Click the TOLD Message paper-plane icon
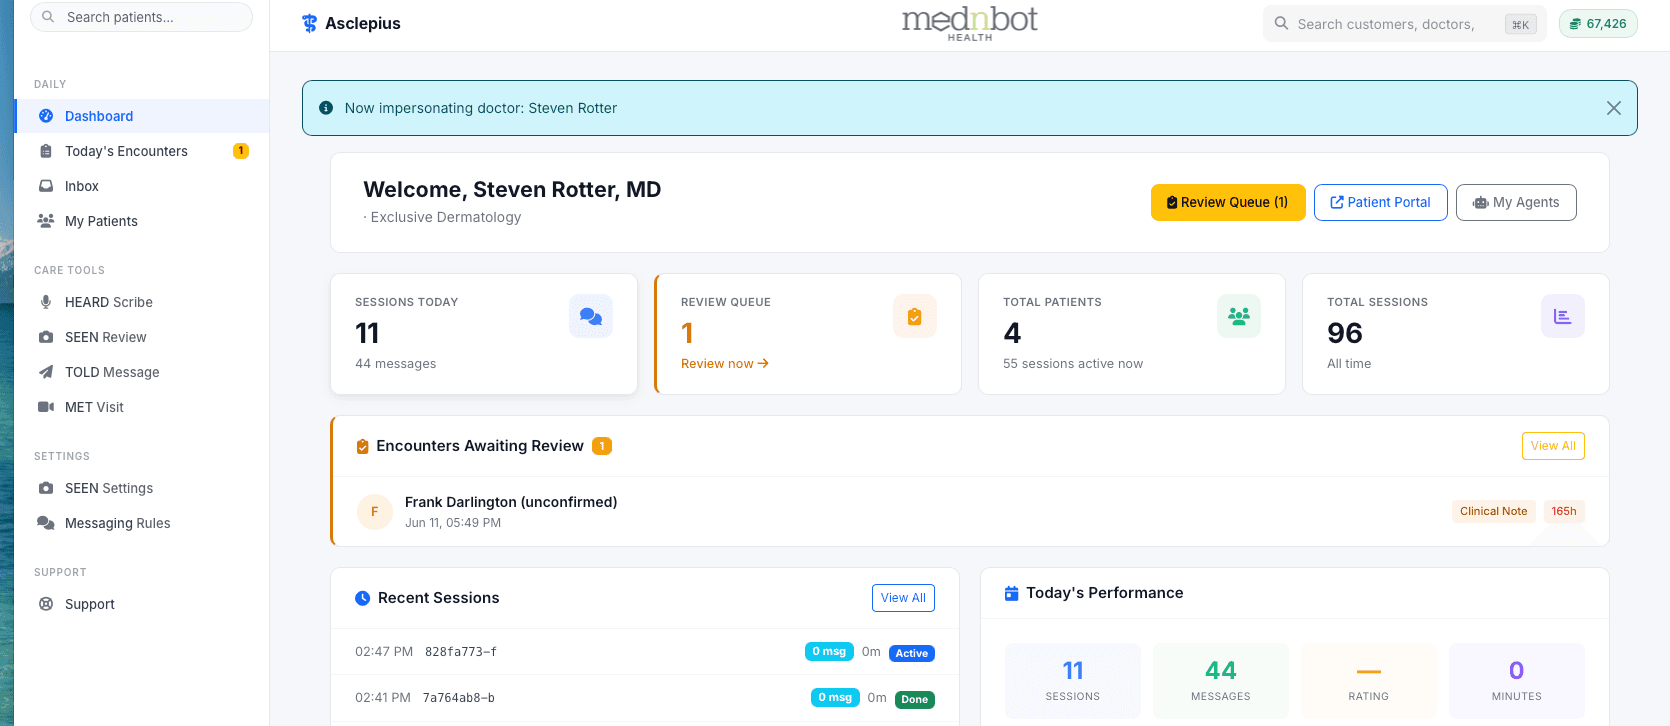The width and height of the screenshot is (1670, 726). [46, 372]
